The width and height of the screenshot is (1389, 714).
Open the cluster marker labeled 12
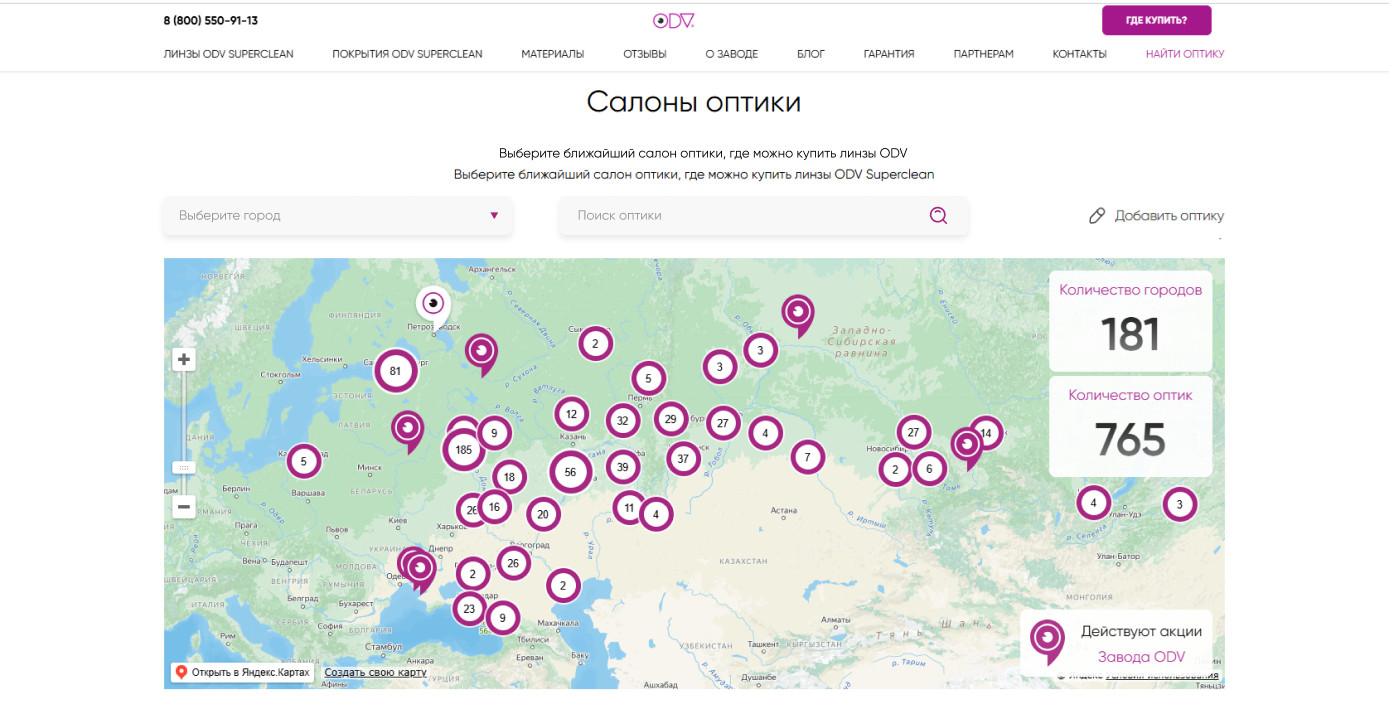tap(572, 414)
